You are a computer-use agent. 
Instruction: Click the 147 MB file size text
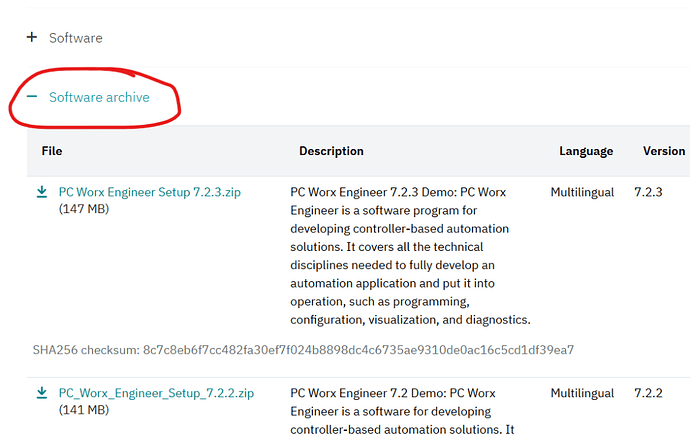click(x=84, y=209)
